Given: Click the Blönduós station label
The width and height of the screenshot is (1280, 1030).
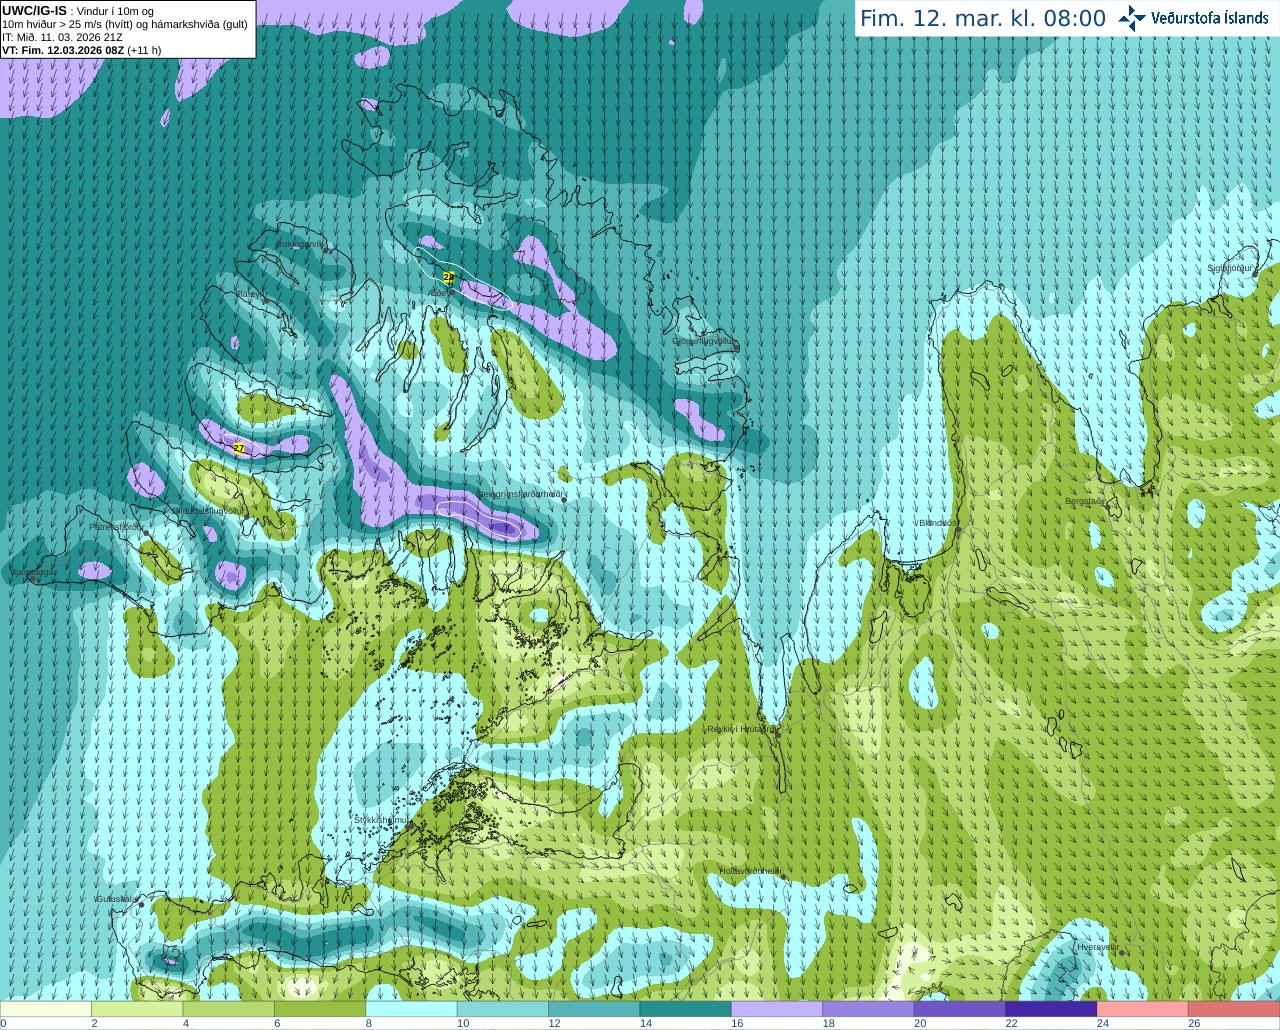Looking at the screenshot, I should click(937, 523).
